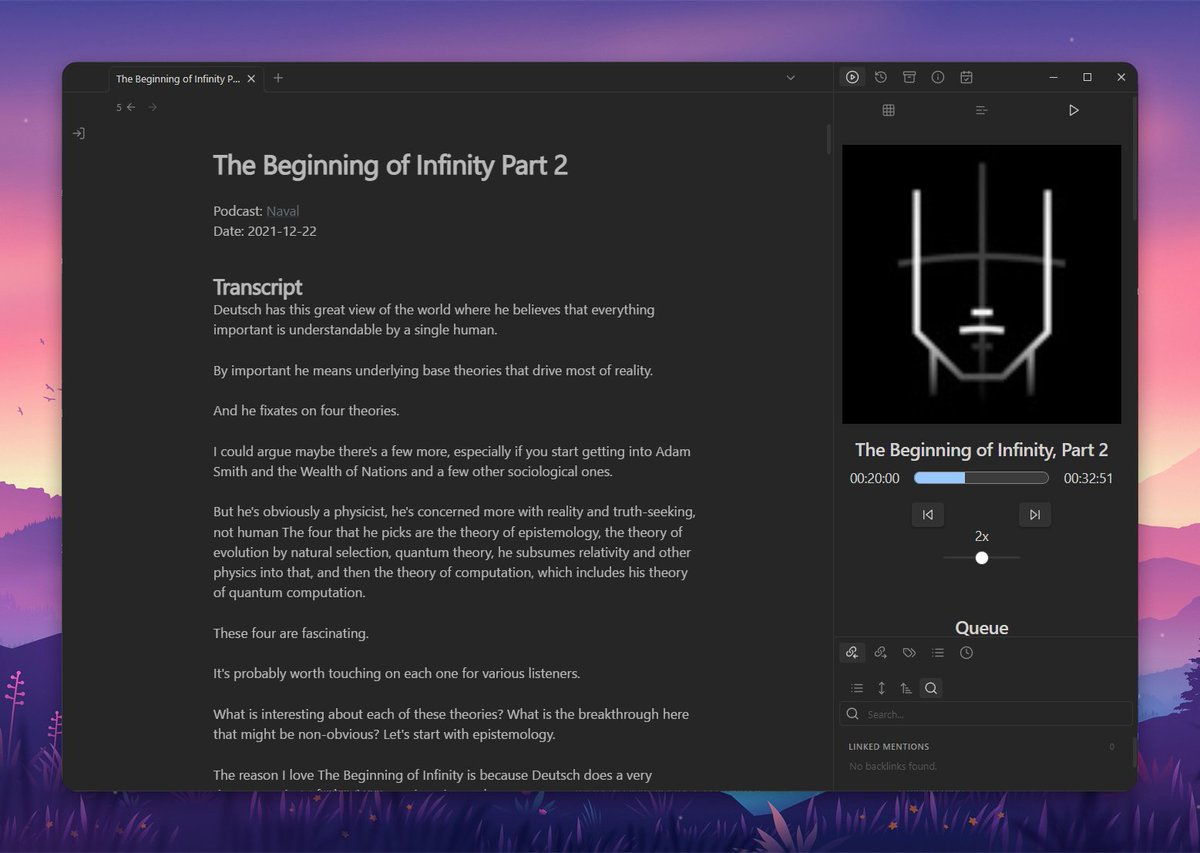
Task: Open the outgoing links tab icon
Action: click(x=881, y=653)
